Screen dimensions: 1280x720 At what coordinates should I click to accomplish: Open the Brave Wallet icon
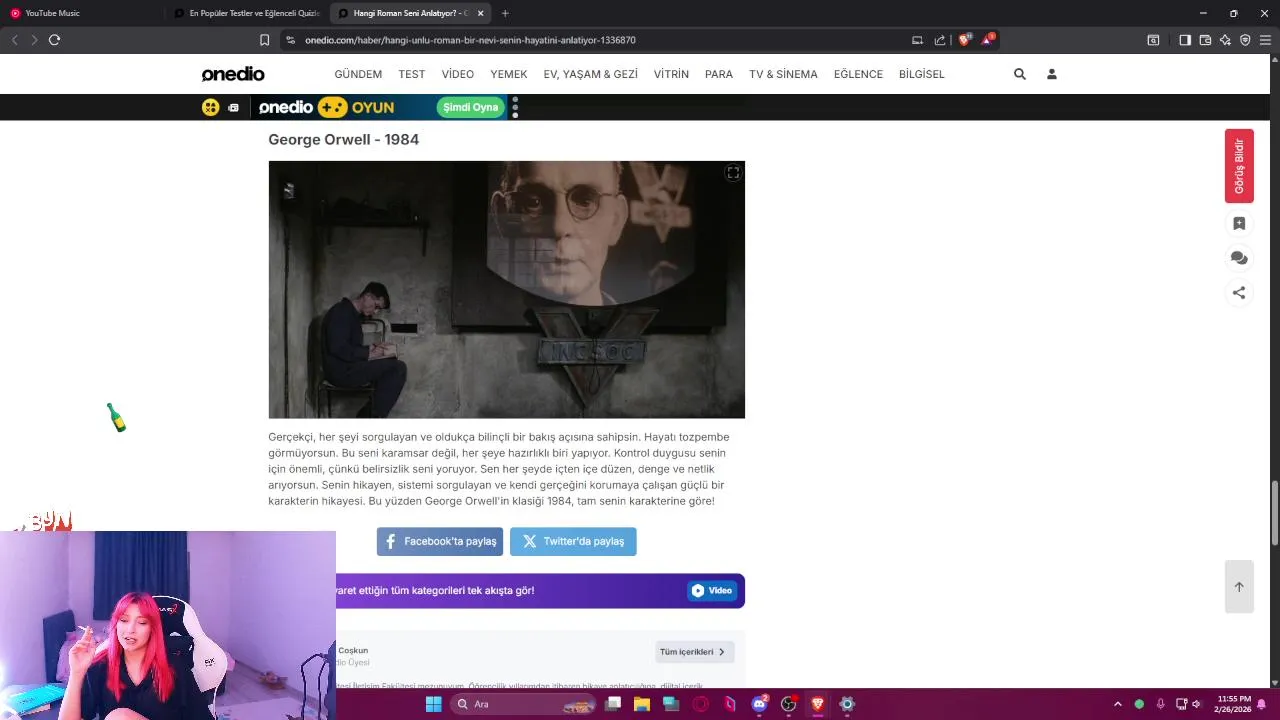click(x=1205, y=40)
